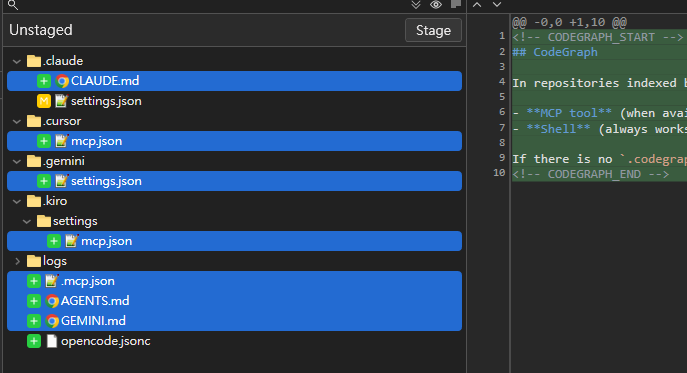
Task: Click diff line 2 CodeGraph heading
Action: [x=555, y=52]
